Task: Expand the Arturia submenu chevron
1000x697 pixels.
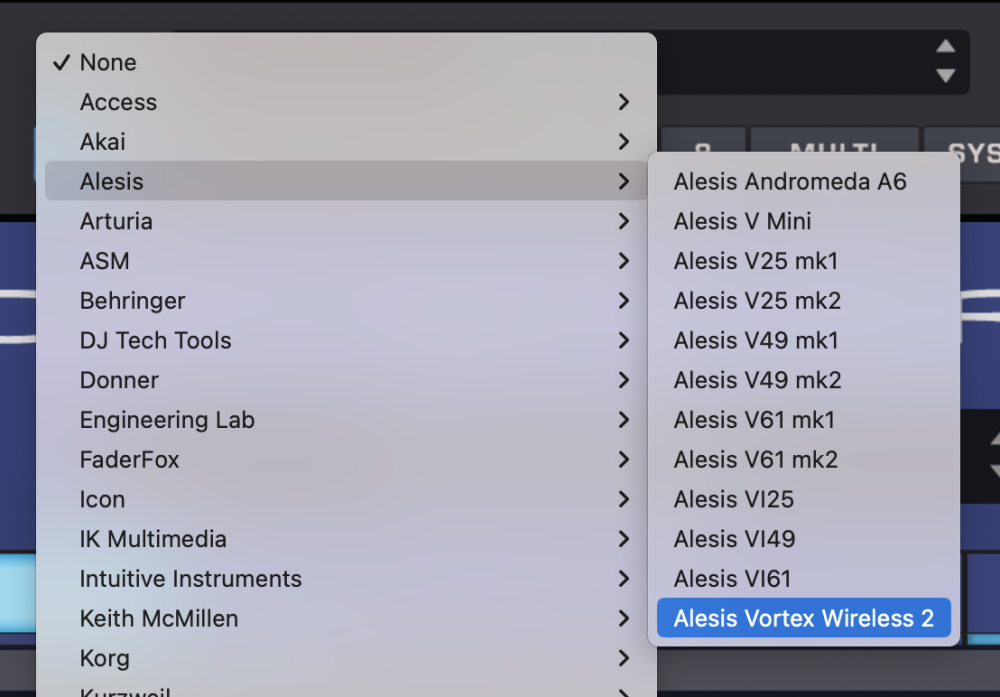Action: (x=624, y=221)
